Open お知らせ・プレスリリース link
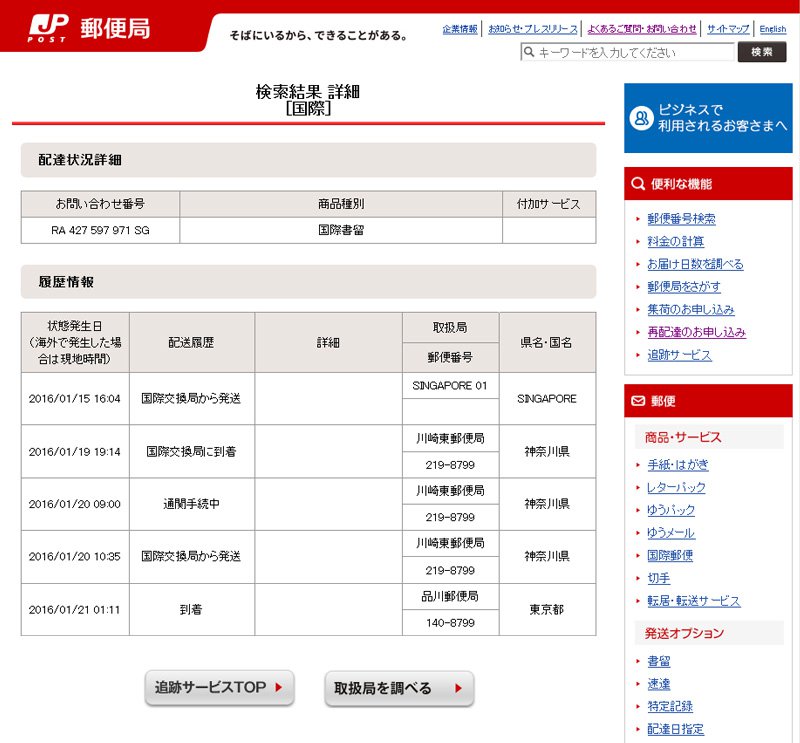Viewport: 800px width, 743px height. 533,29
